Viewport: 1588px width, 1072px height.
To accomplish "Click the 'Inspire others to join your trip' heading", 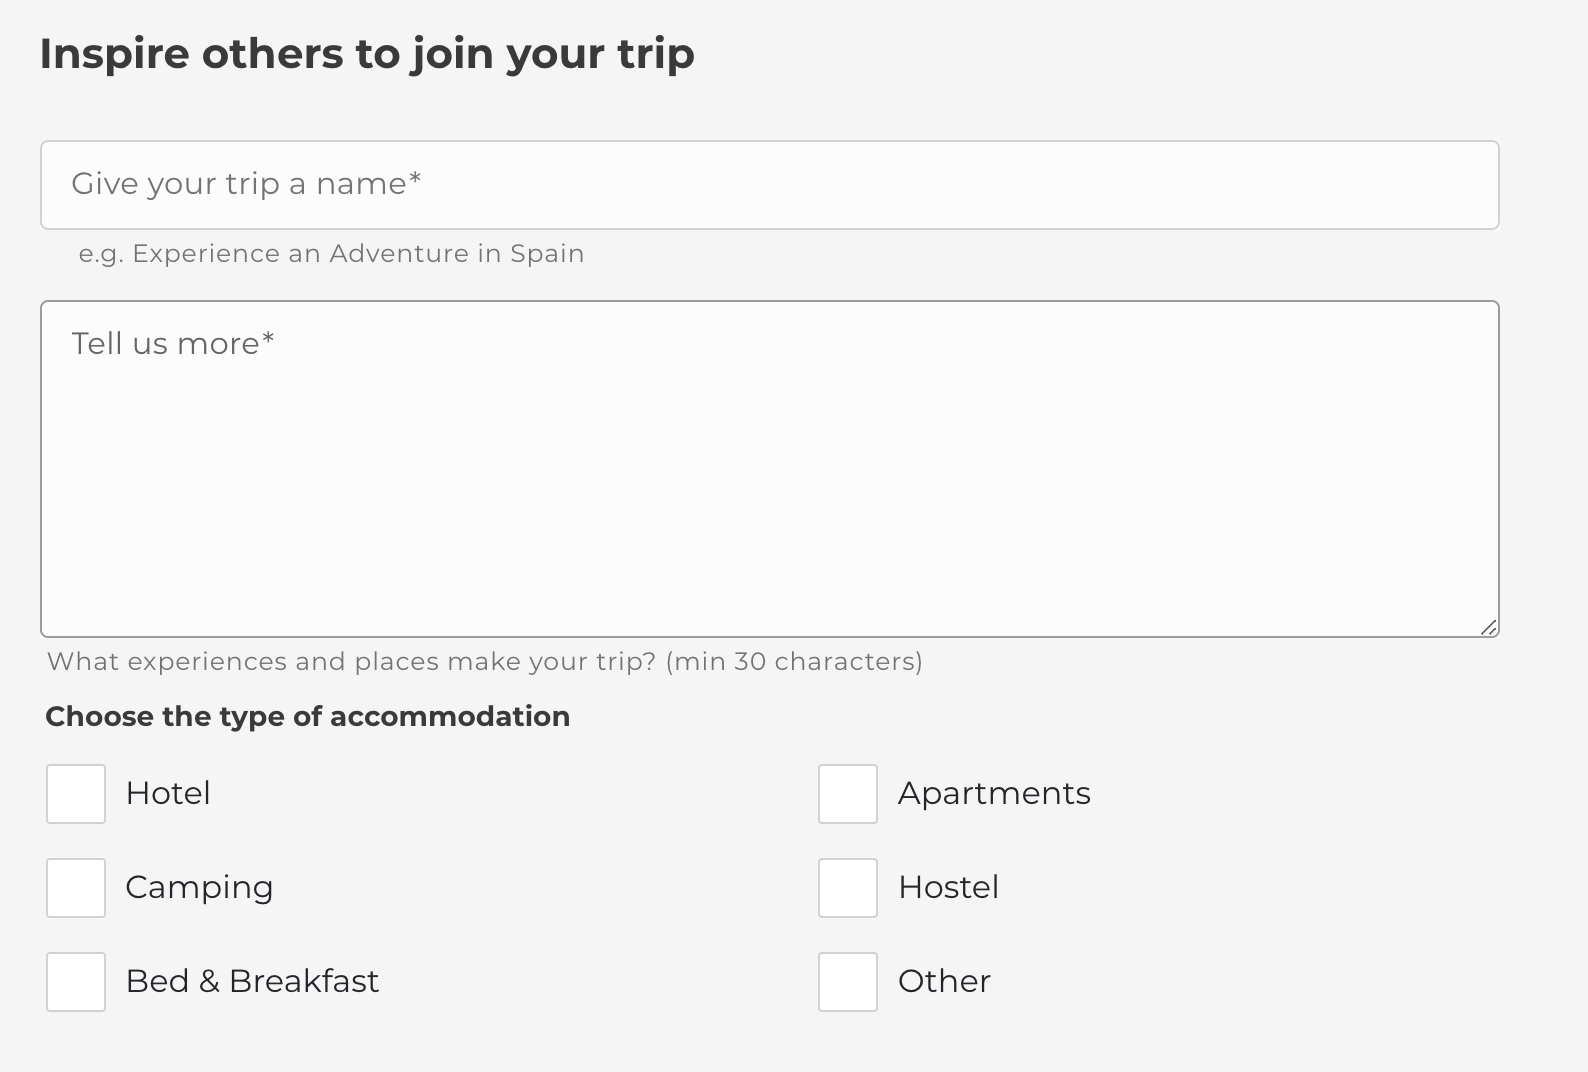I will click(x=367, y=54).
